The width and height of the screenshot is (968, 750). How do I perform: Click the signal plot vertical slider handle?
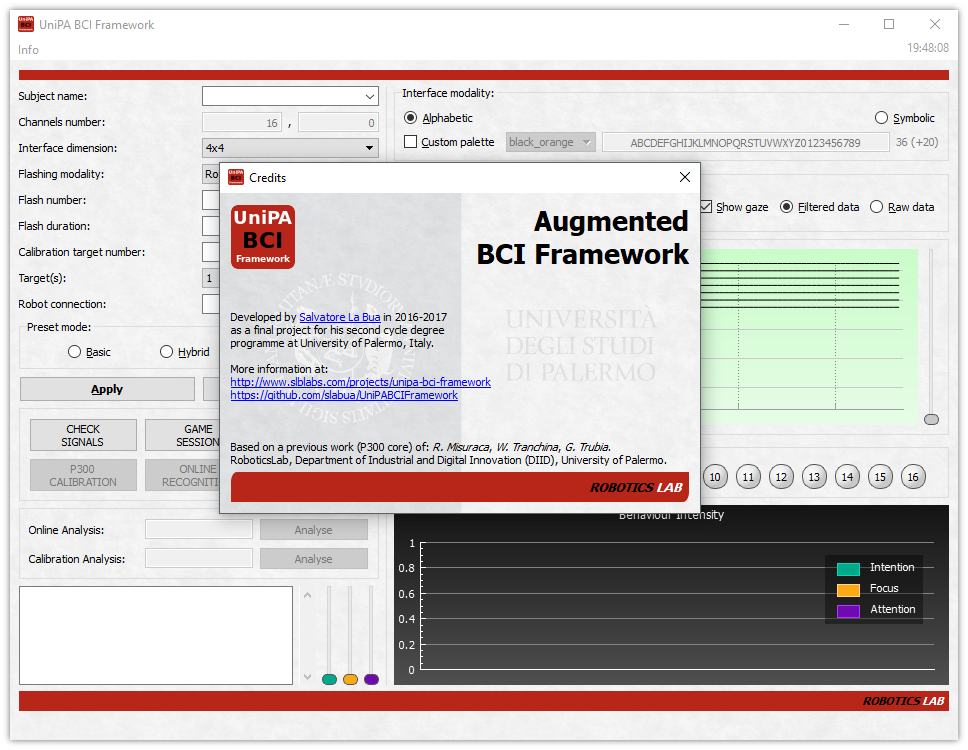931,419
